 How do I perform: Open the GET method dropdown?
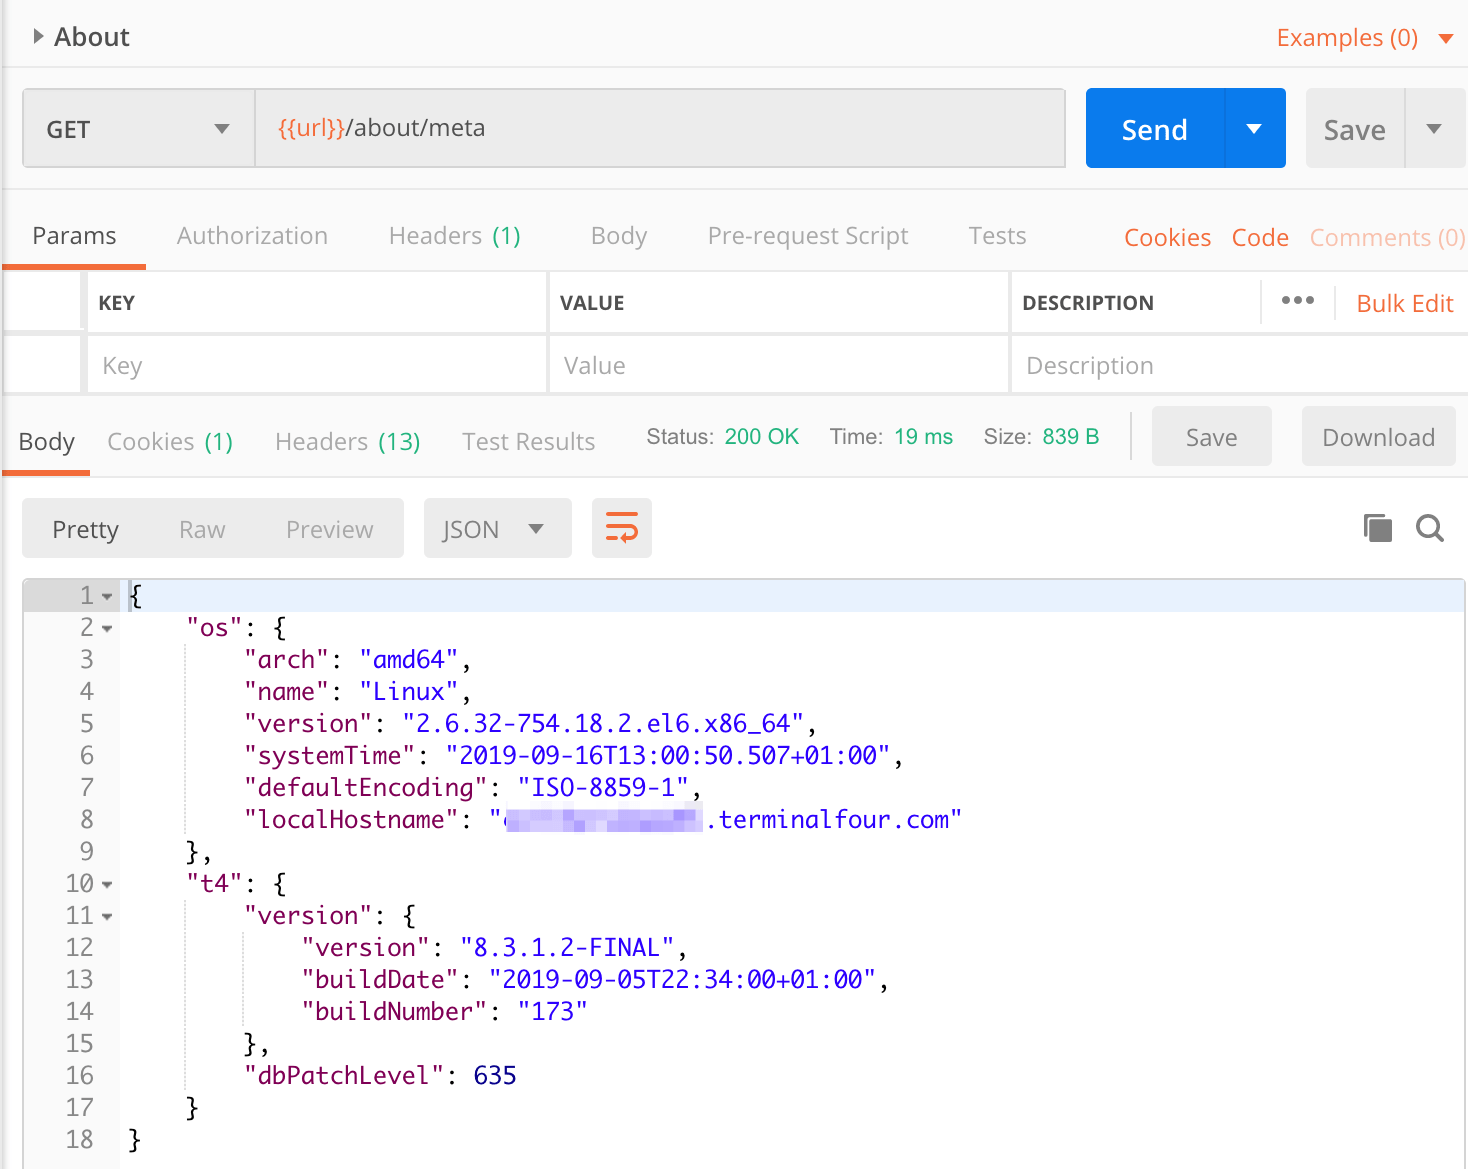click(x=138, y=129)
